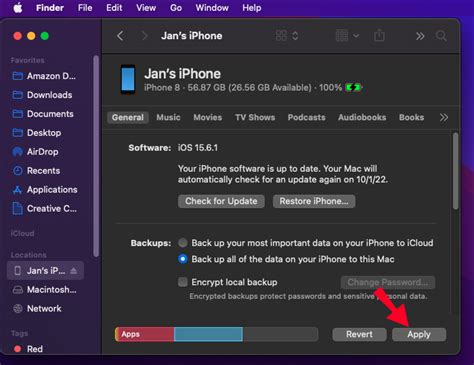Switch to the Podcasts tab
Screen dimensions: 474x365
pos(306,117)
